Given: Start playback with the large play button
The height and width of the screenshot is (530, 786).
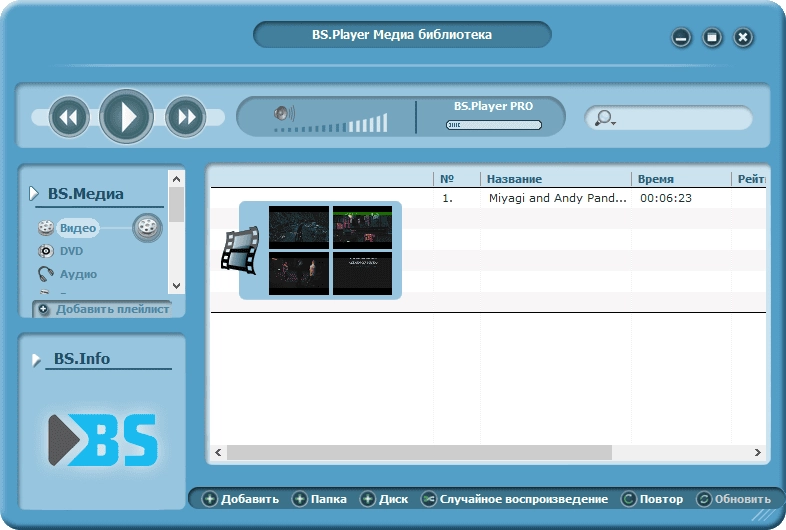Looking at the screenshot, I should [126, 116].
